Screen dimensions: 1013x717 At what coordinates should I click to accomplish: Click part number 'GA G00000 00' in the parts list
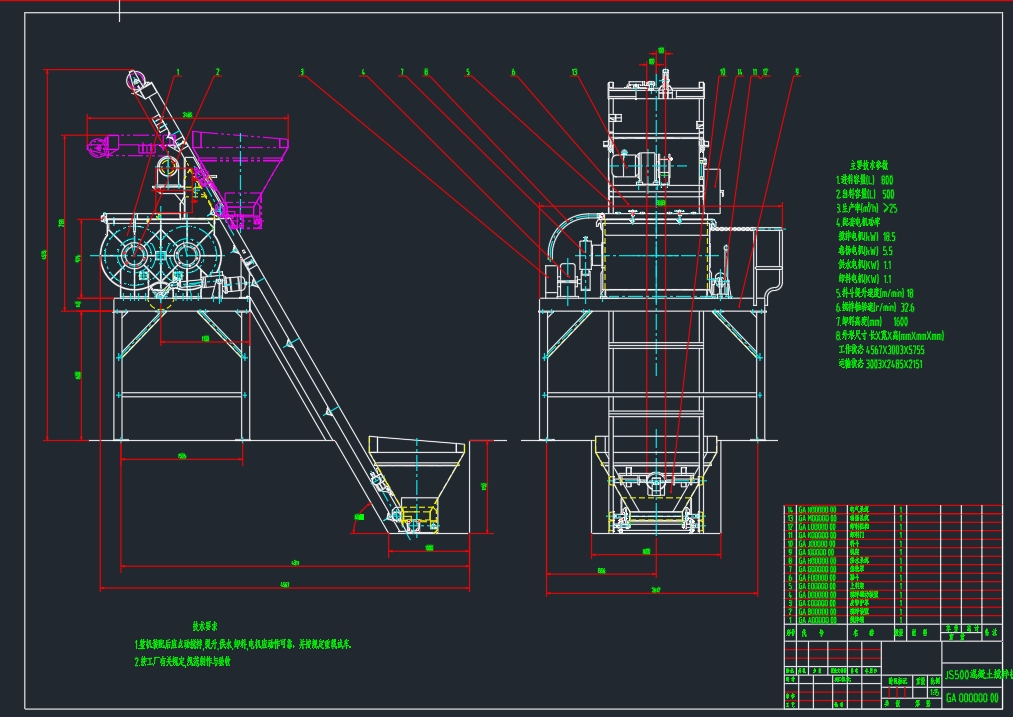817,569
